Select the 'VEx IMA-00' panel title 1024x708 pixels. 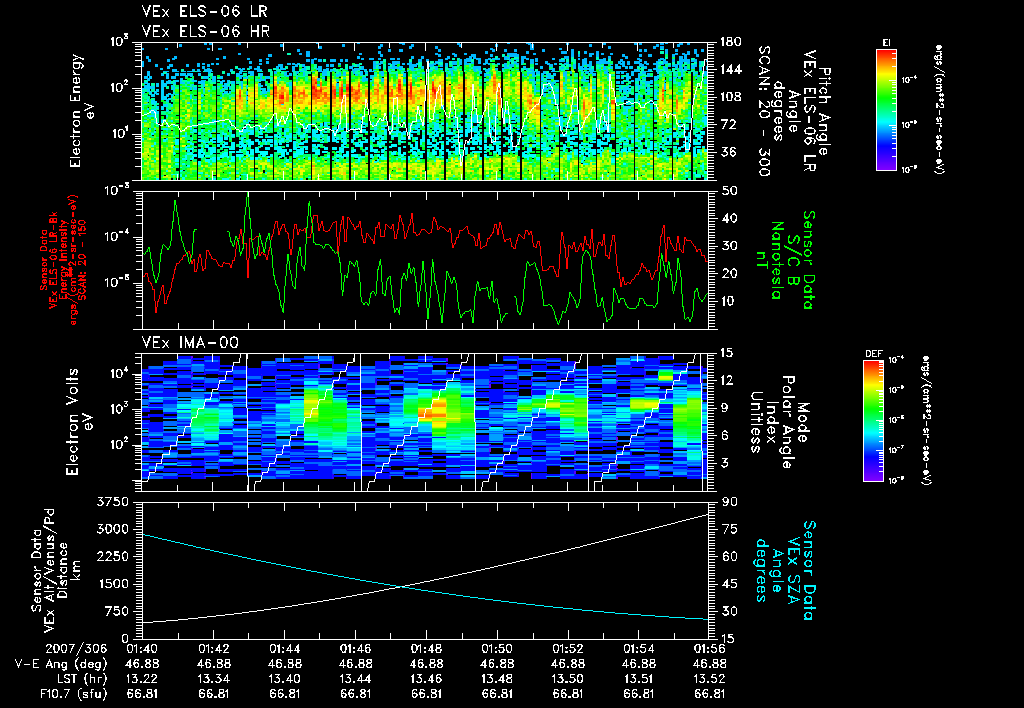tap(190, 343)
